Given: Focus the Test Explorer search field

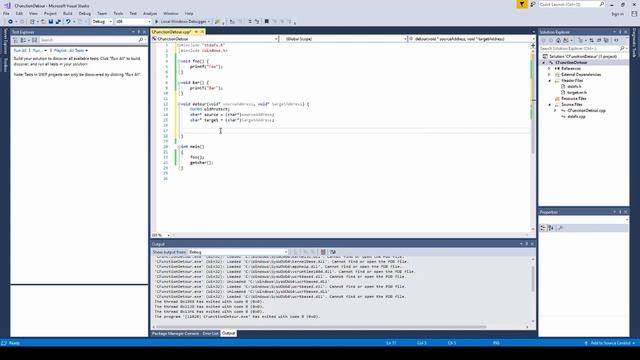Looking at the screenshot, I should 92,40.
